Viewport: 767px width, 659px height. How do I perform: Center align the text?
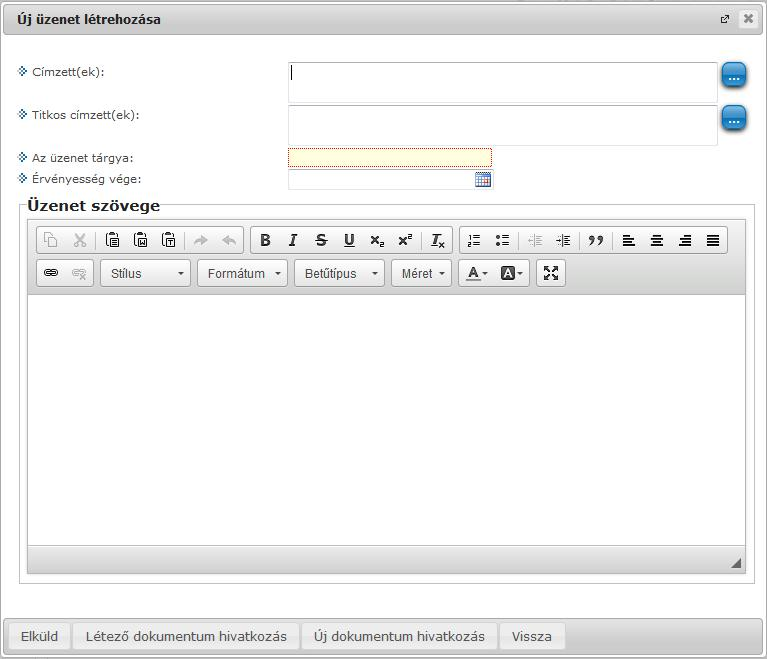tap(657, 240)
